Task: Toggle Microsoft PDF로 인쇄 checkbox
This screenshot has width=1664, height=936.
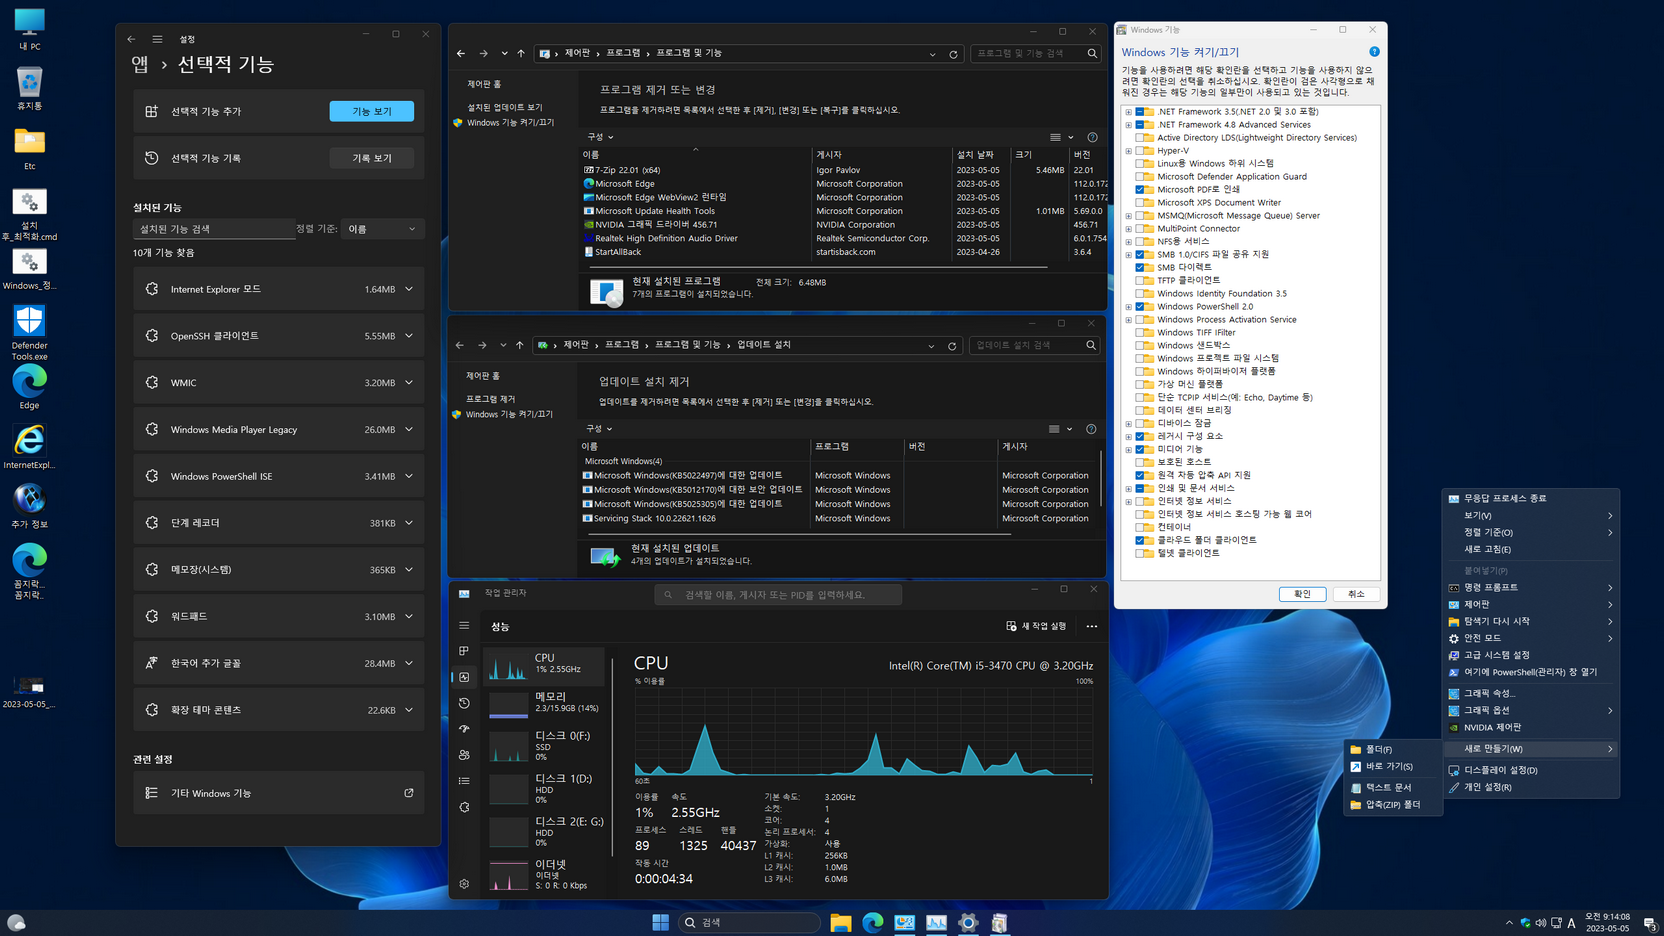Action: [1140, 189]
